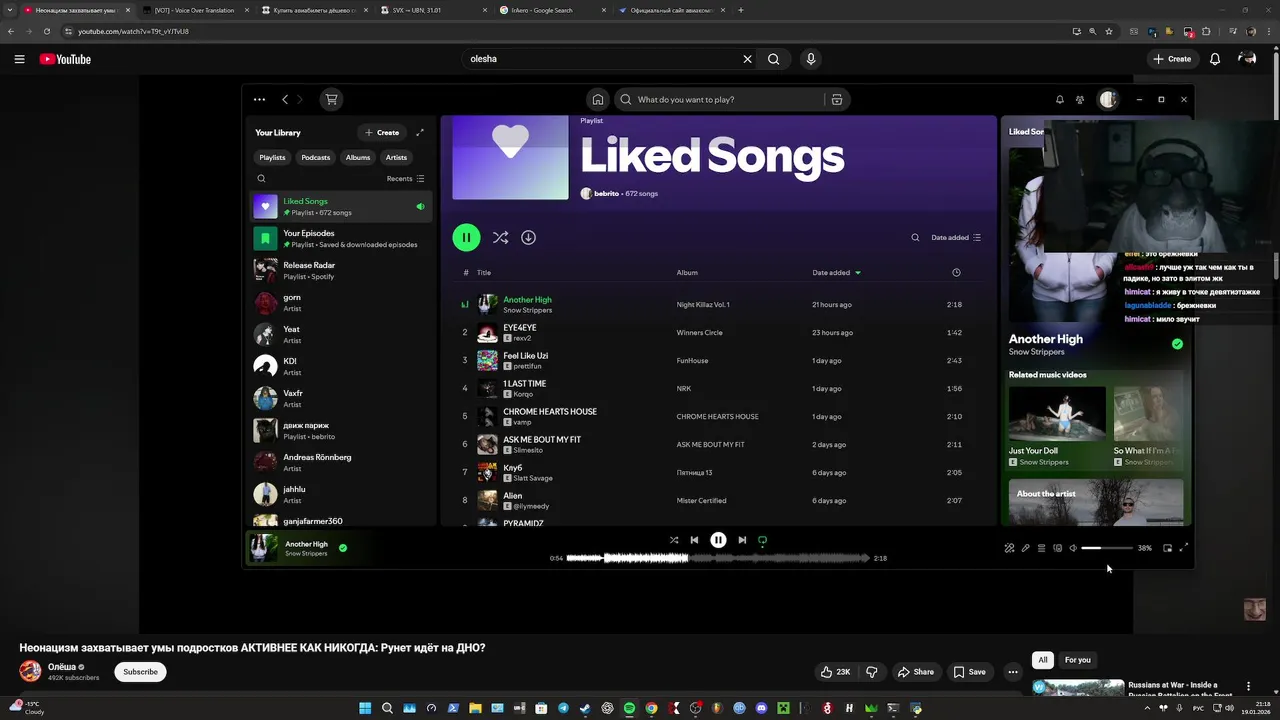This screenshot has height=720, width=1280.
Task: Enter Spotify full screen
Action: click(x=1184, y=548)
